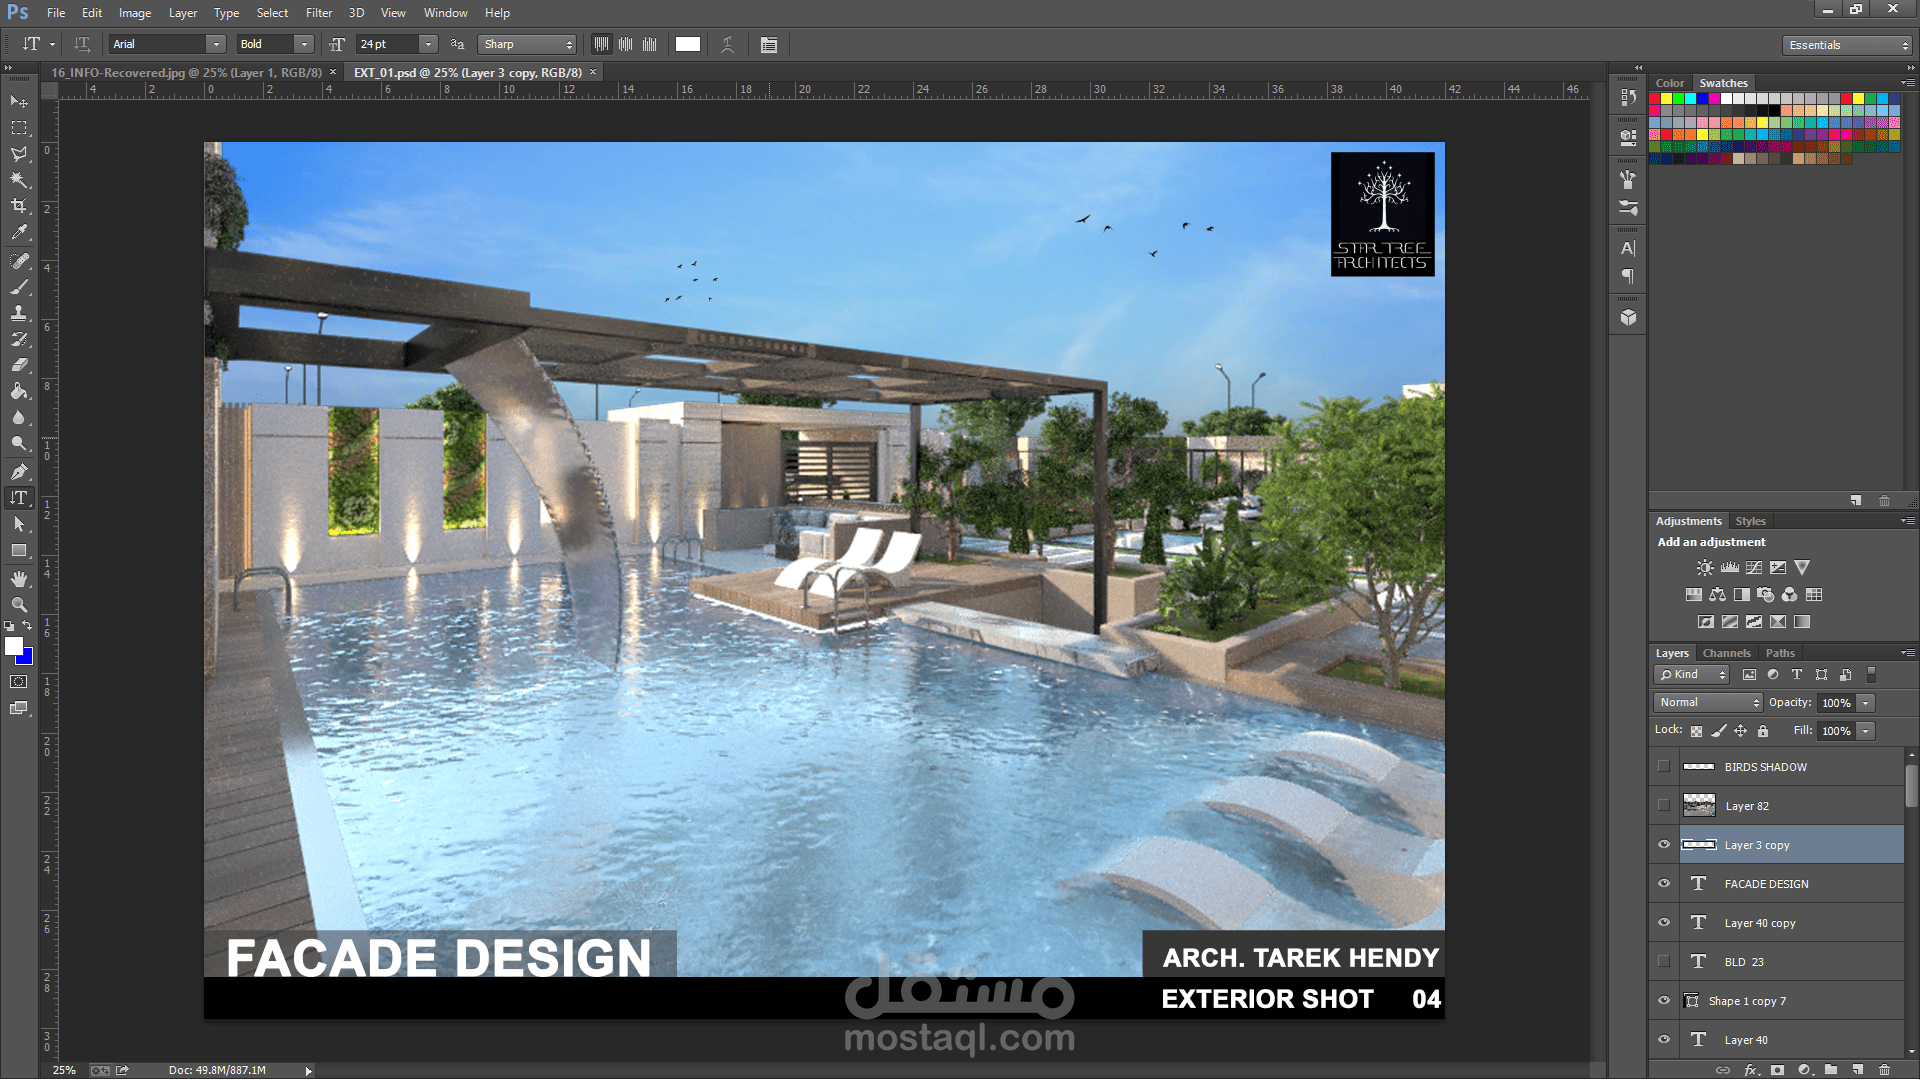Click the white text color swatch
The image size is (1920, 1080).
point(687,44)
